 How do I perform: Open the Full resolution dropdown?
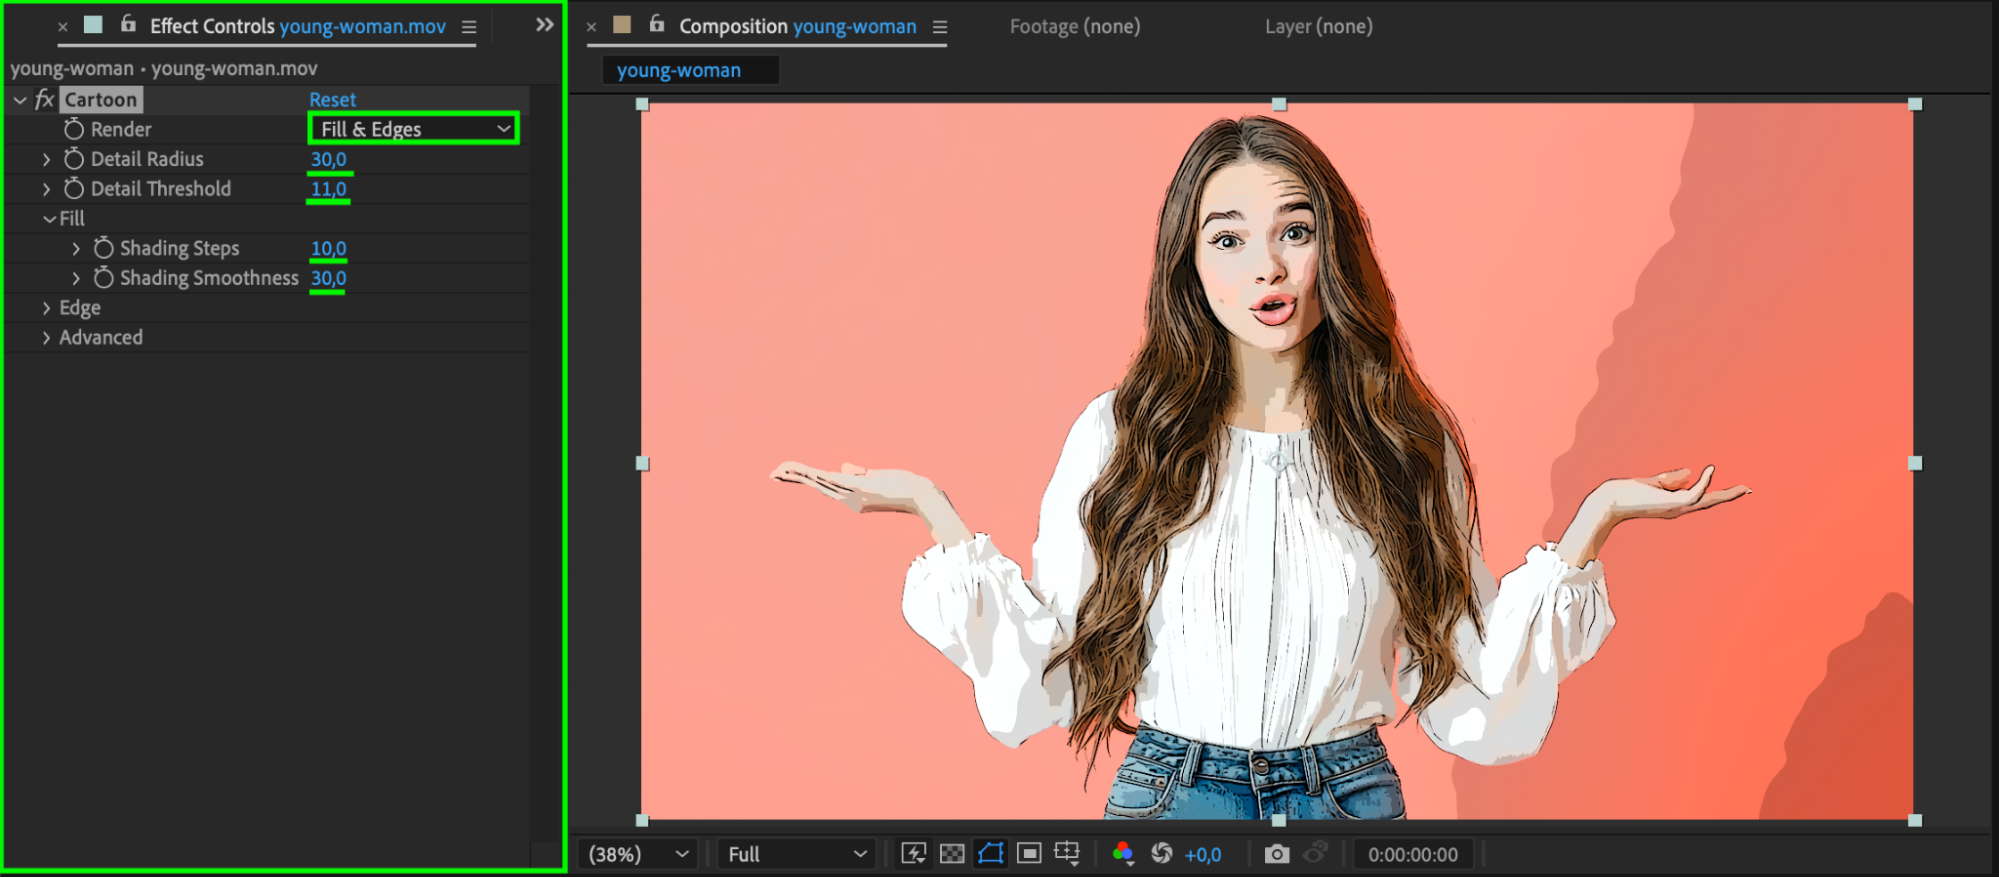point(795,854)
